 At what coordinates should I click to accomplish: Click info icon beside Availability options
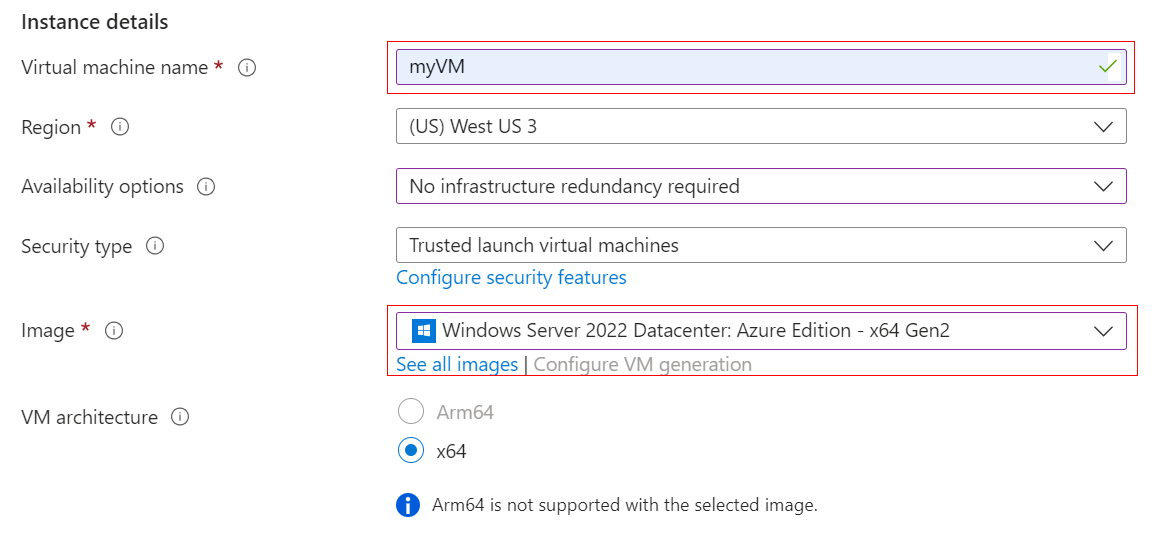pos(206,187)
